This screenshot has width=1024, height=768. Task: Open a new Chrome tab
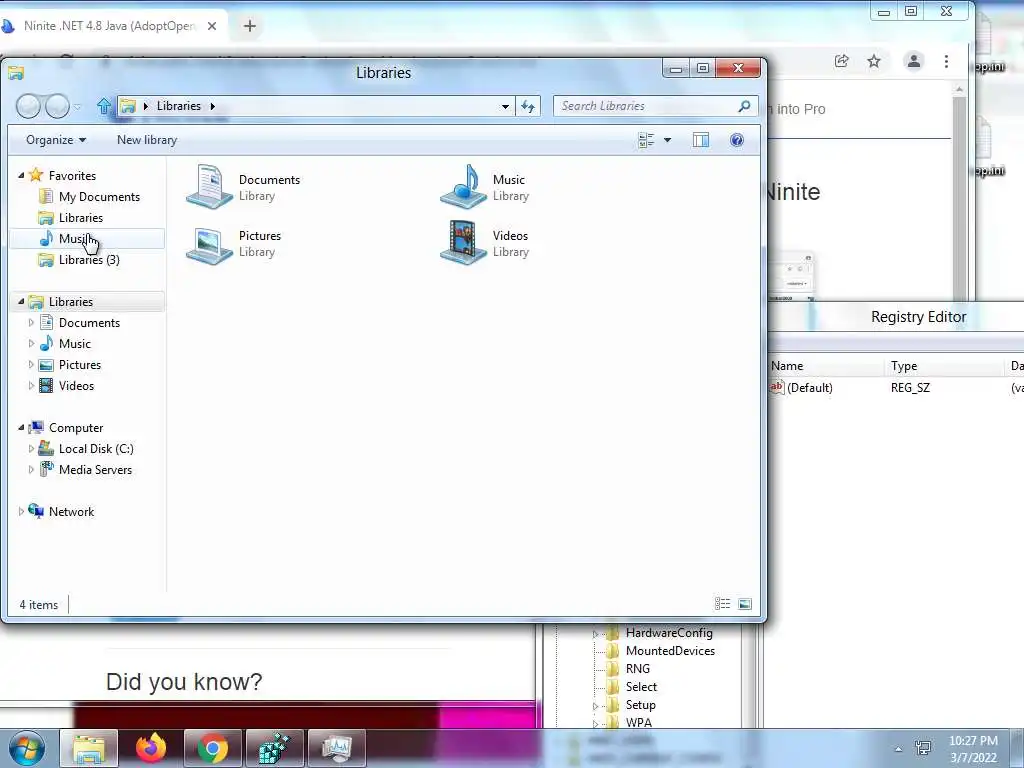(249, 26)
